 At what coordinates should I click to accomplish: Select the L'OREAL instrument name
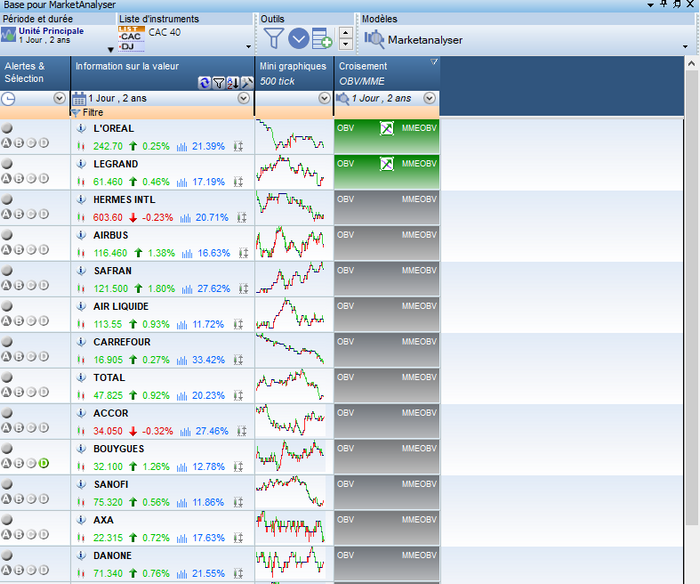point(113,129)
